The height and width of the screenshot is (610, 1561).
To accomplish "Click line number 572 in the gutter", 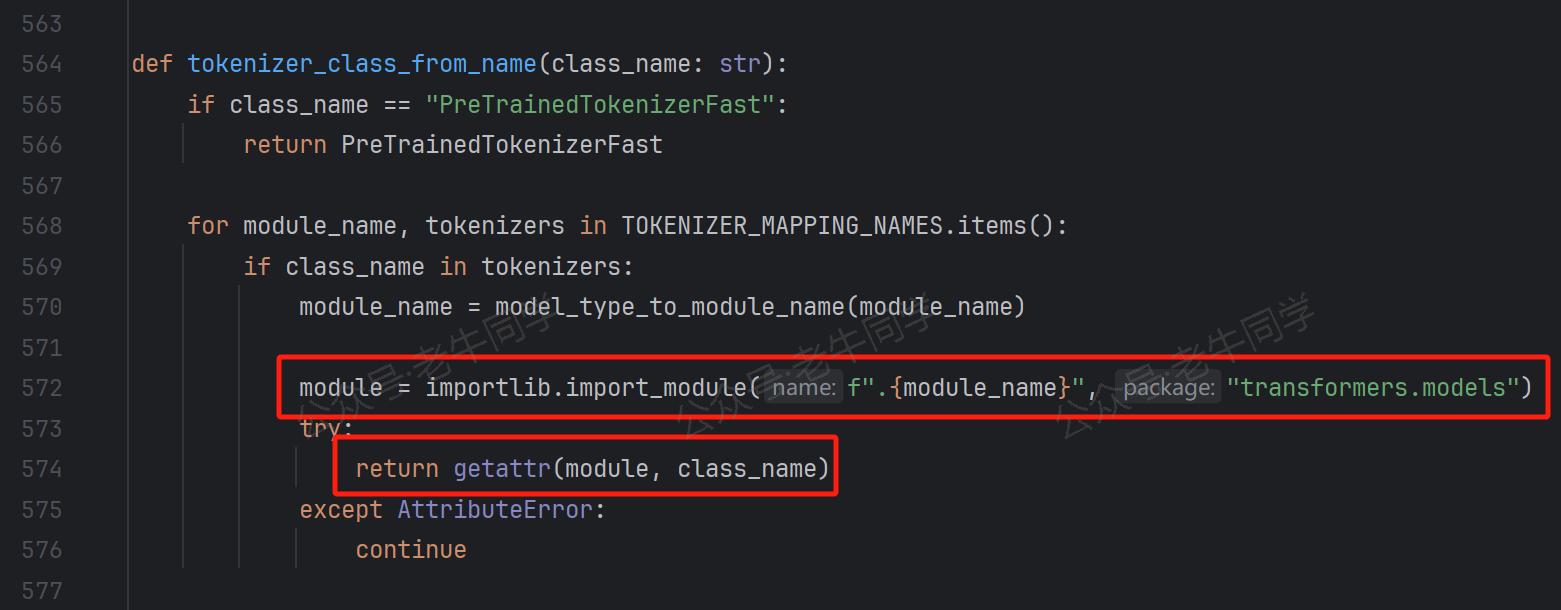I will point(42,388).
